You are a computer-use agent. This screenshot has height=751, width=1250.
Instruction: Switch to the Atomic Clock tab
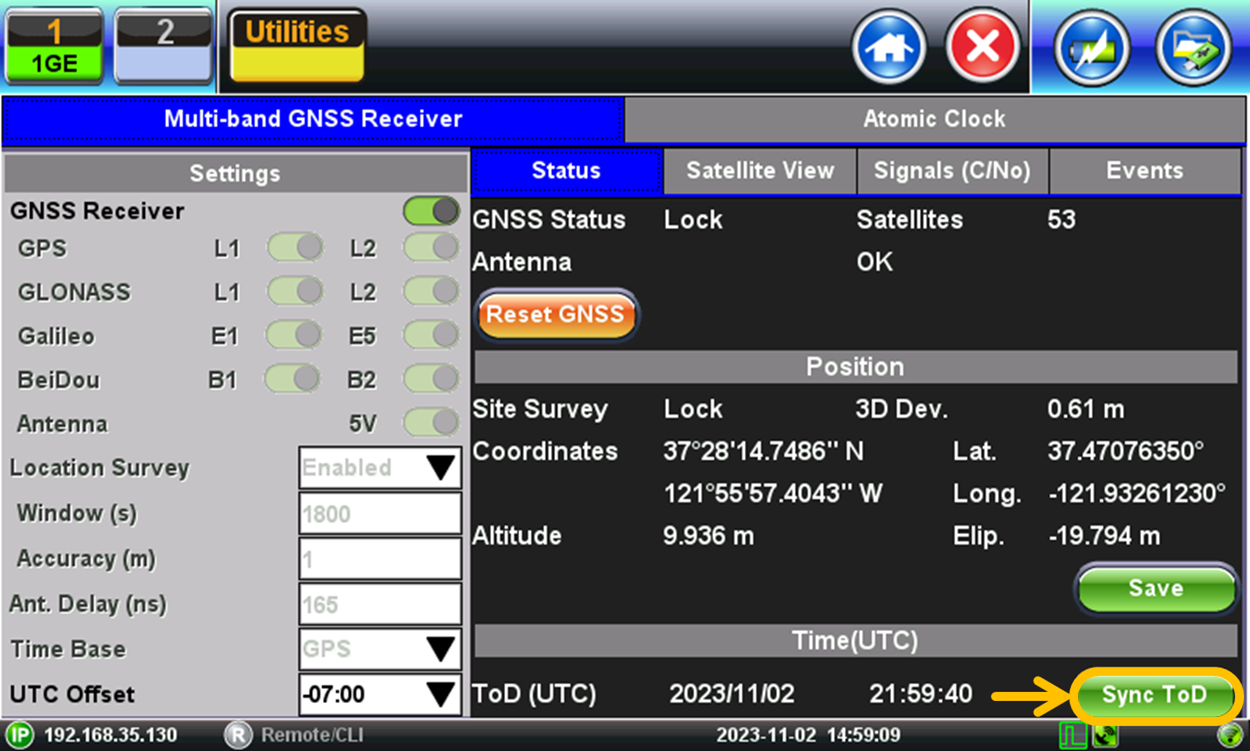(x=934, y=119)
